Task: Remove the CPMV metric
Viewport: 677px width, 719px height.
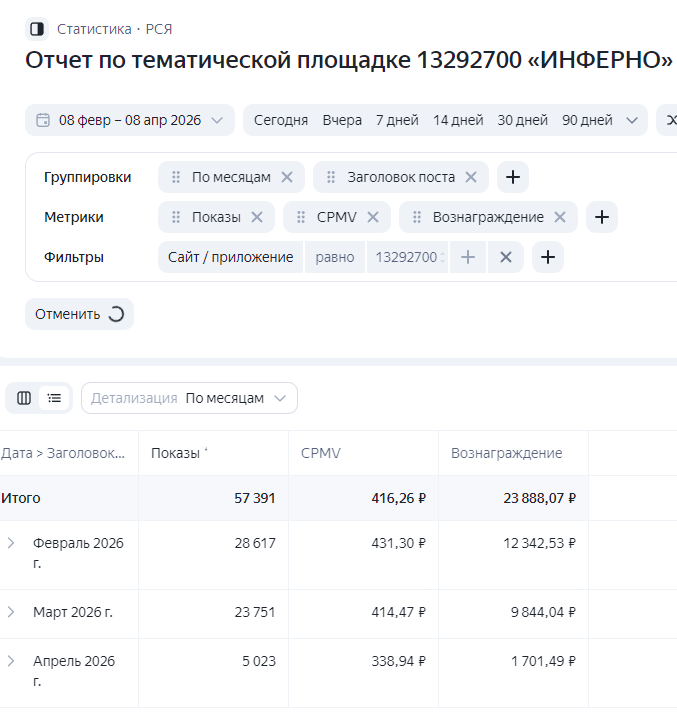Action: click(x=373, y=217)
